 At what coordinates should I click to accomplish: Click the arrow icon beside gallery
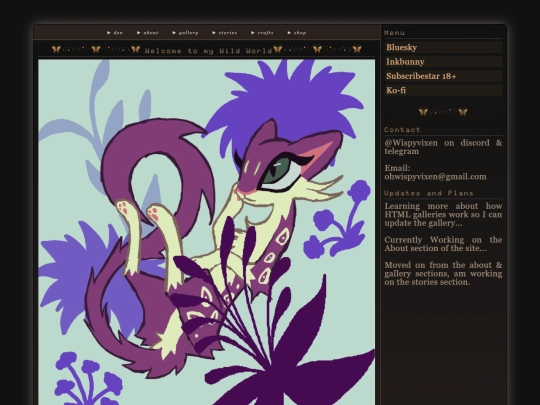click(x=174, y=33)
